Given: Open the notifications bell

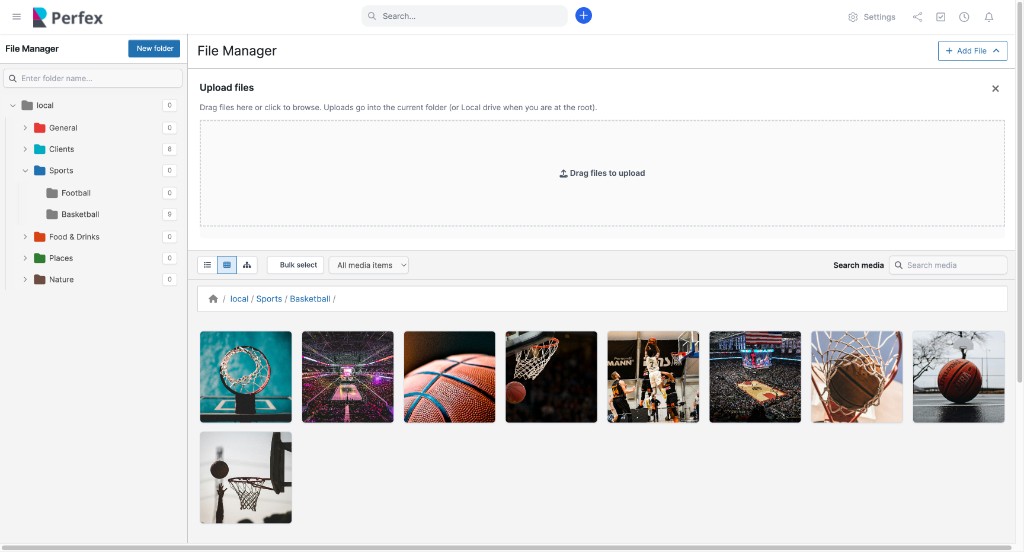Looking at the screenshot, I should point(988,17).
